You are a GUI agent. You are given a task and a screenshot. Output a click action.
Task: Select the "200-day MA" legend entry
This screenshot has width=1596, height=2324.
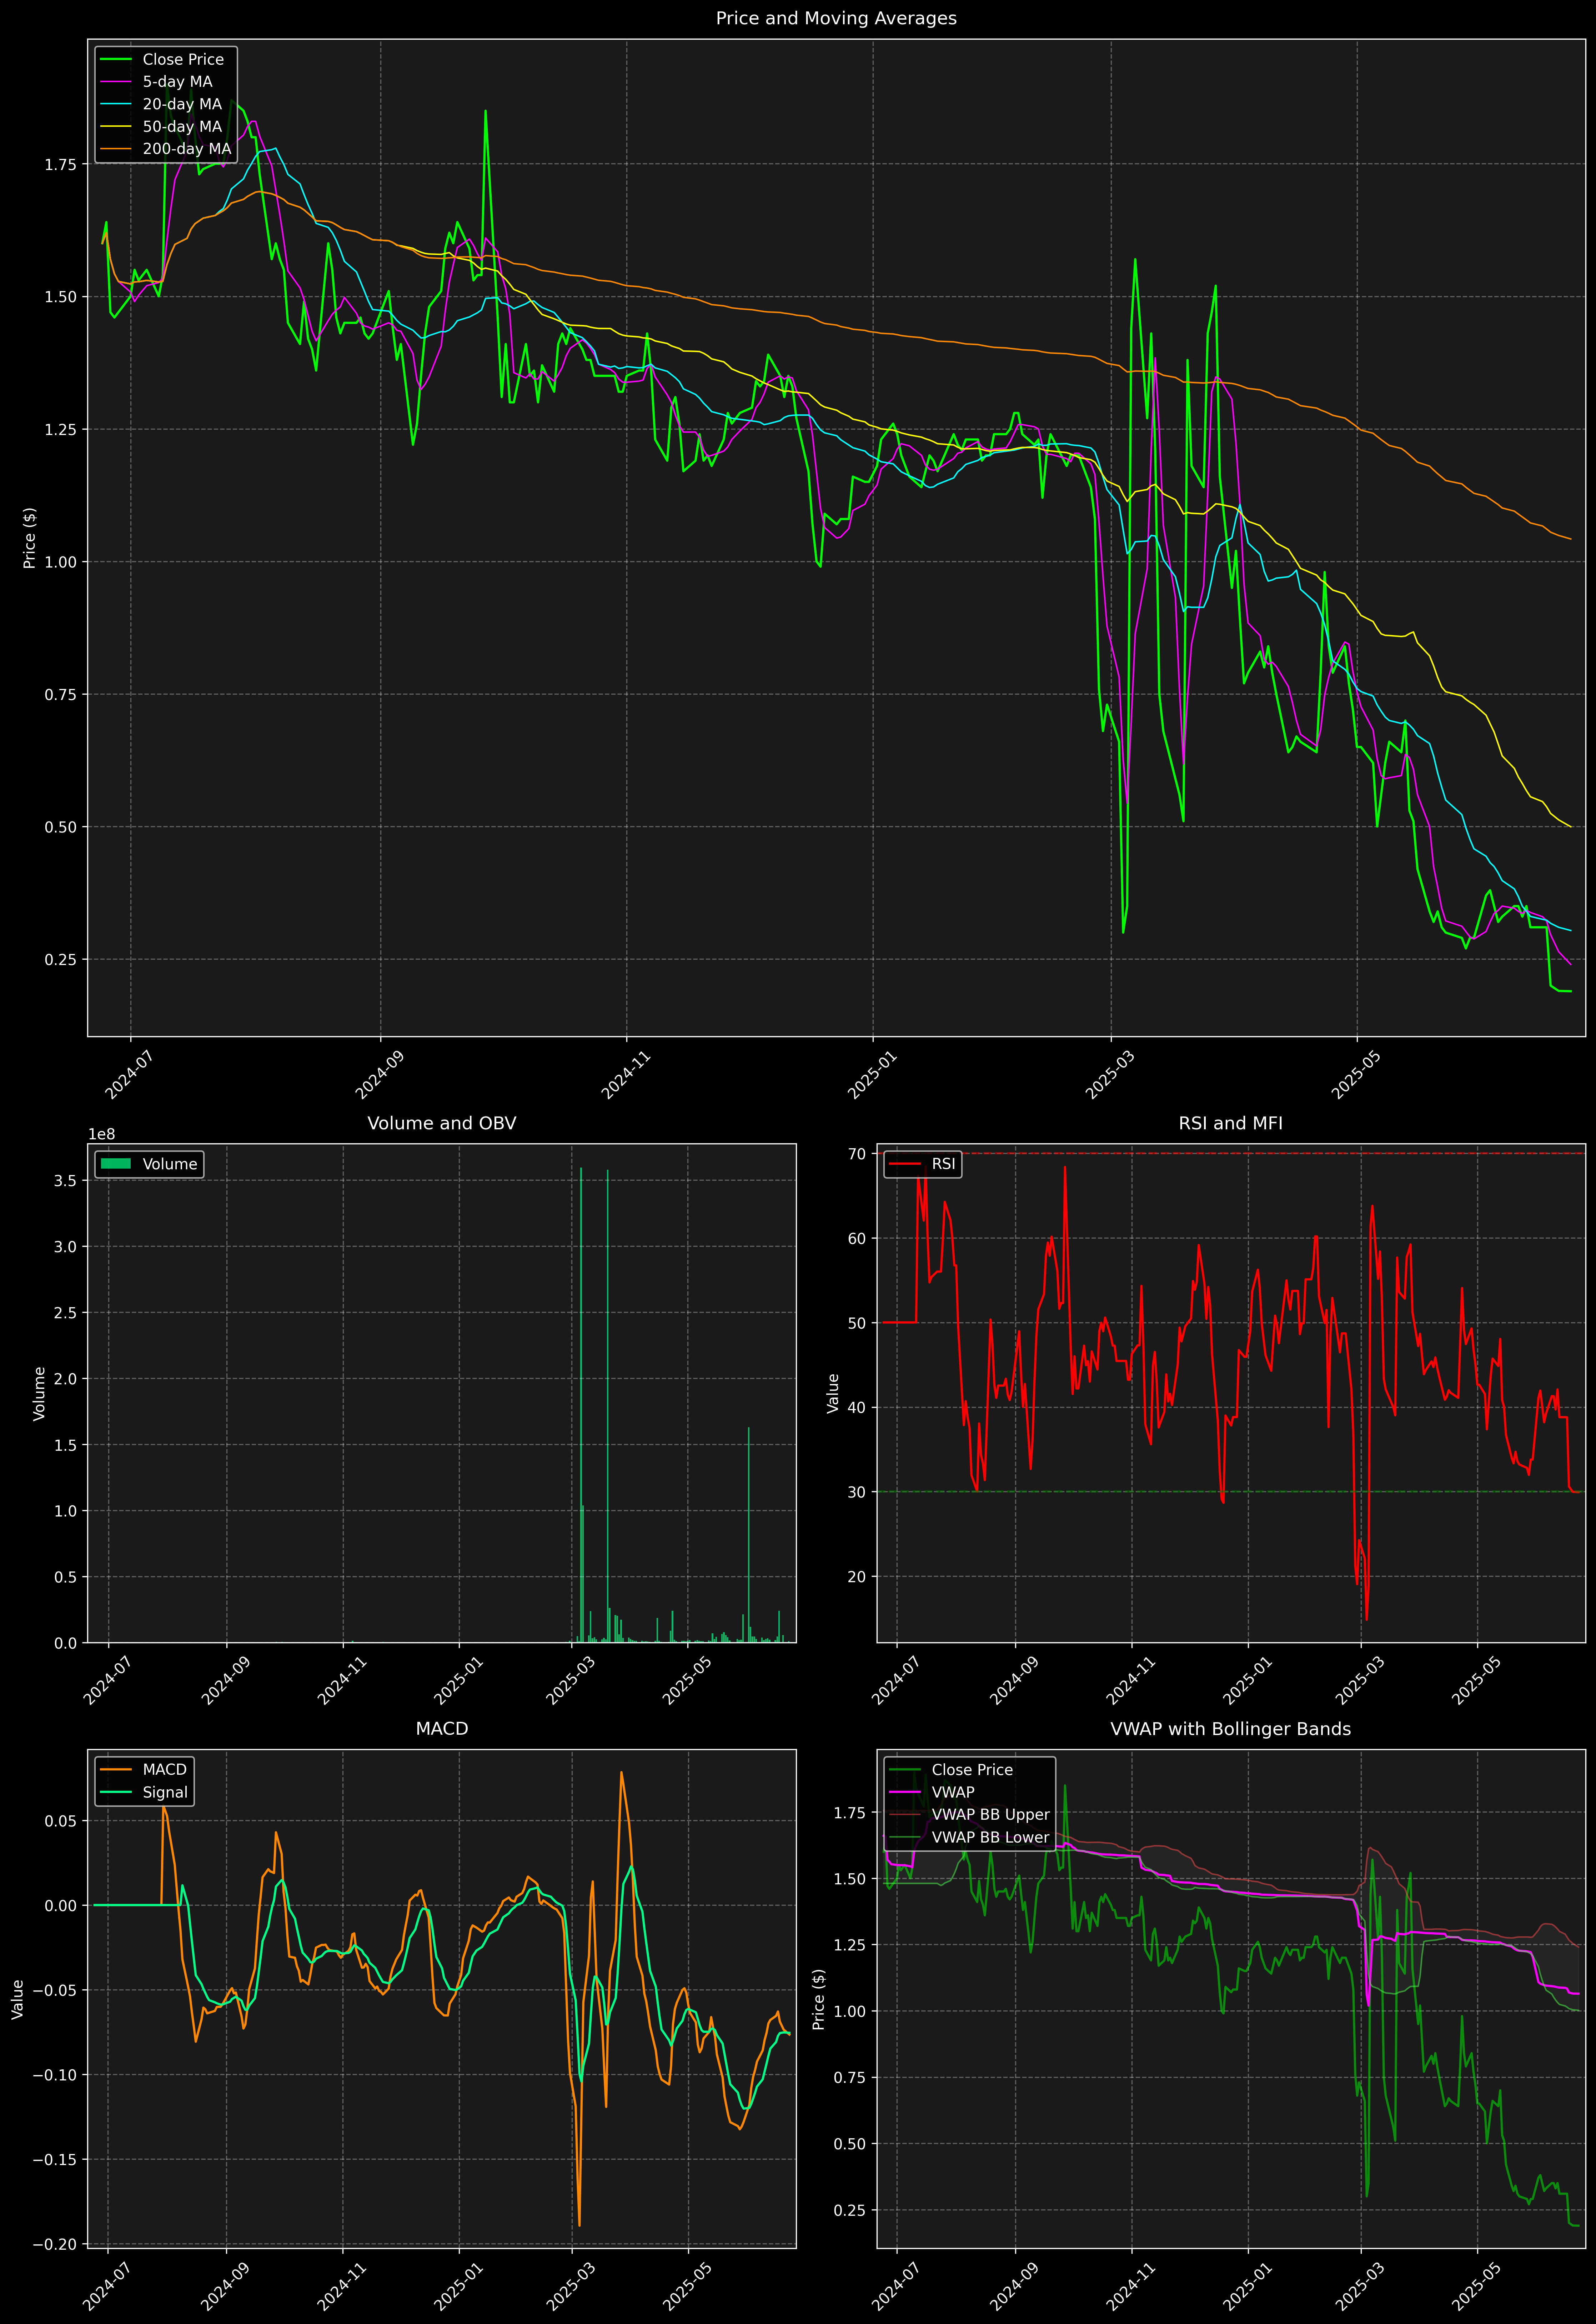click(187, 149)
